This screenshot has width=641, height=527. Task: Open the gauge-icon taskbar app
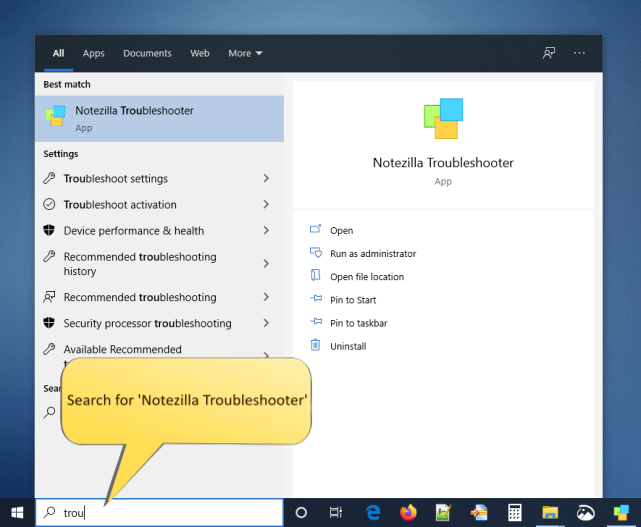tap(585, 512)
